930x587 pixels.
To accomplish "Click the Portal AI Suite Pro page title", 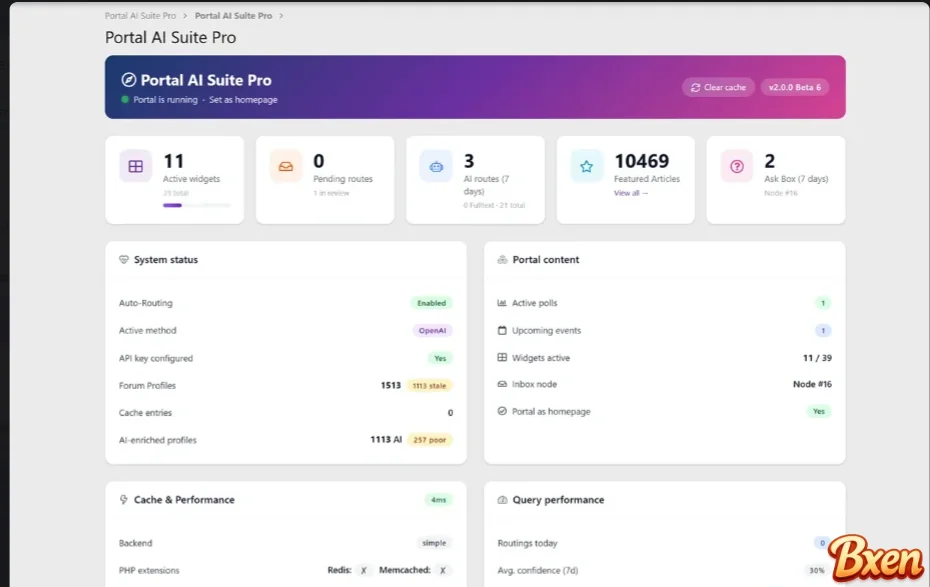I will [x=171, y=37].
